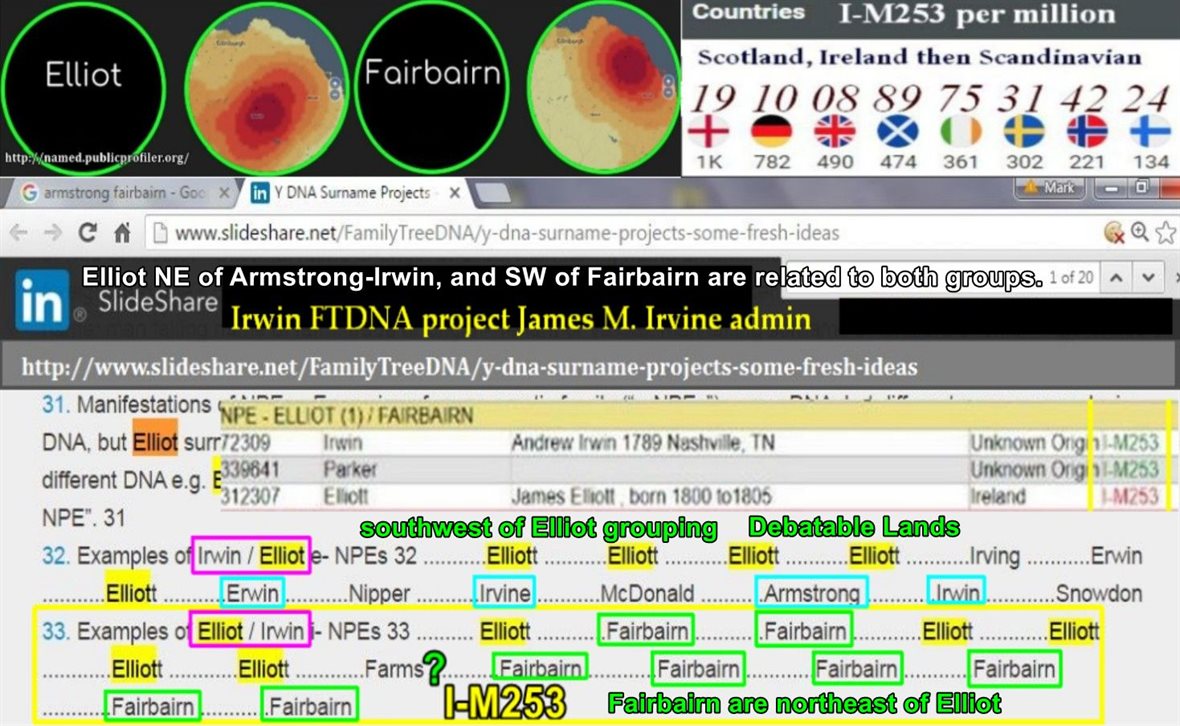Image resolution: width=1180 pixels, height=726 pixels.
Task: Click the Ireland origin cell
Action: [x=998, y=497]
